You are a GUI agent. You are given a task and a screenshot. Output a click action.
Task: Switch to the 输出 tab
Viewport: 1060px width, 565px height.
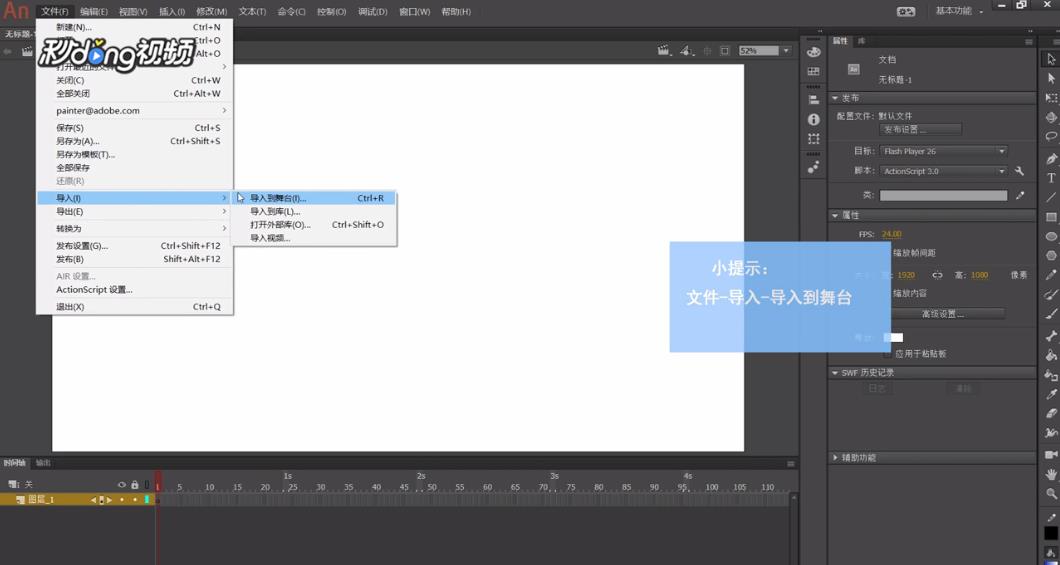(43, 463)
